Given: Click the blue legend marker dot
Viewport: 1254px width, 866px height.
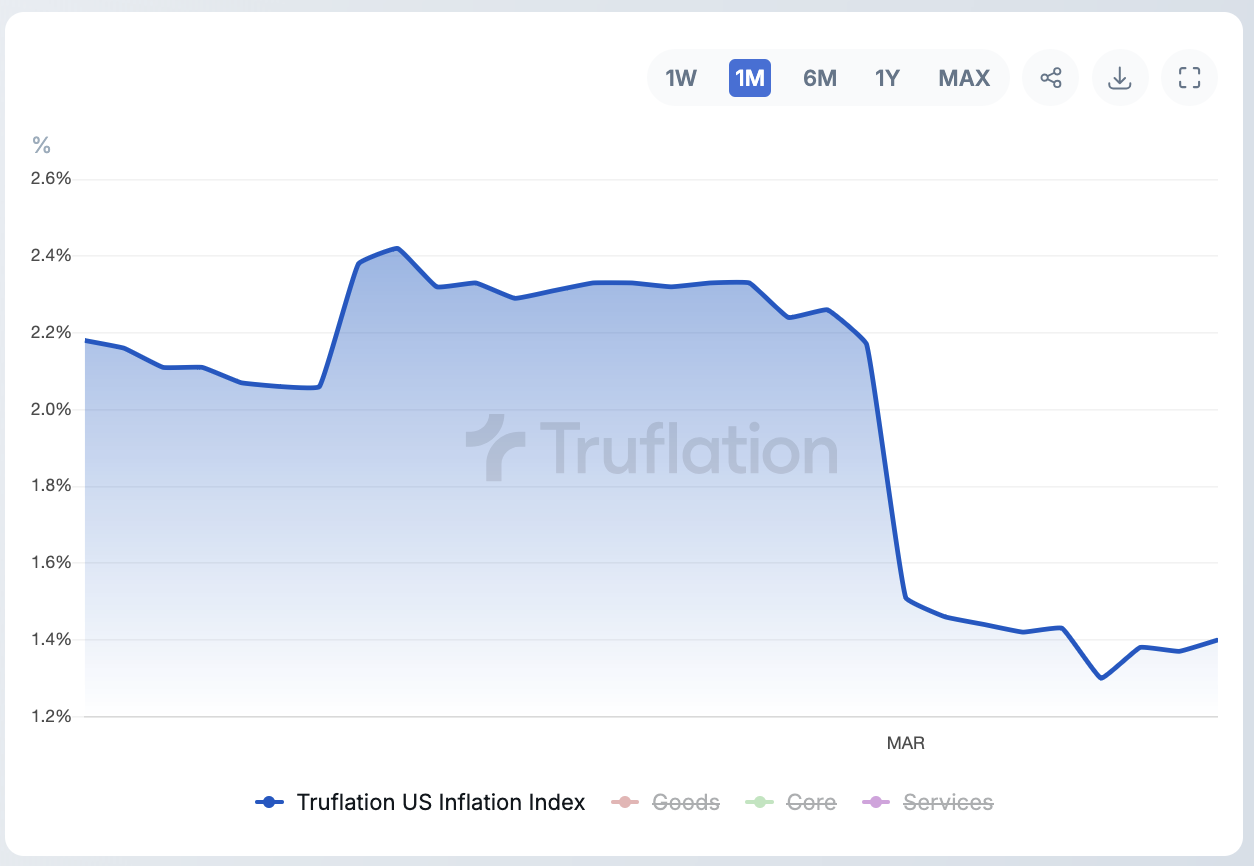Looking at the screenshot, I should point(268,802).
